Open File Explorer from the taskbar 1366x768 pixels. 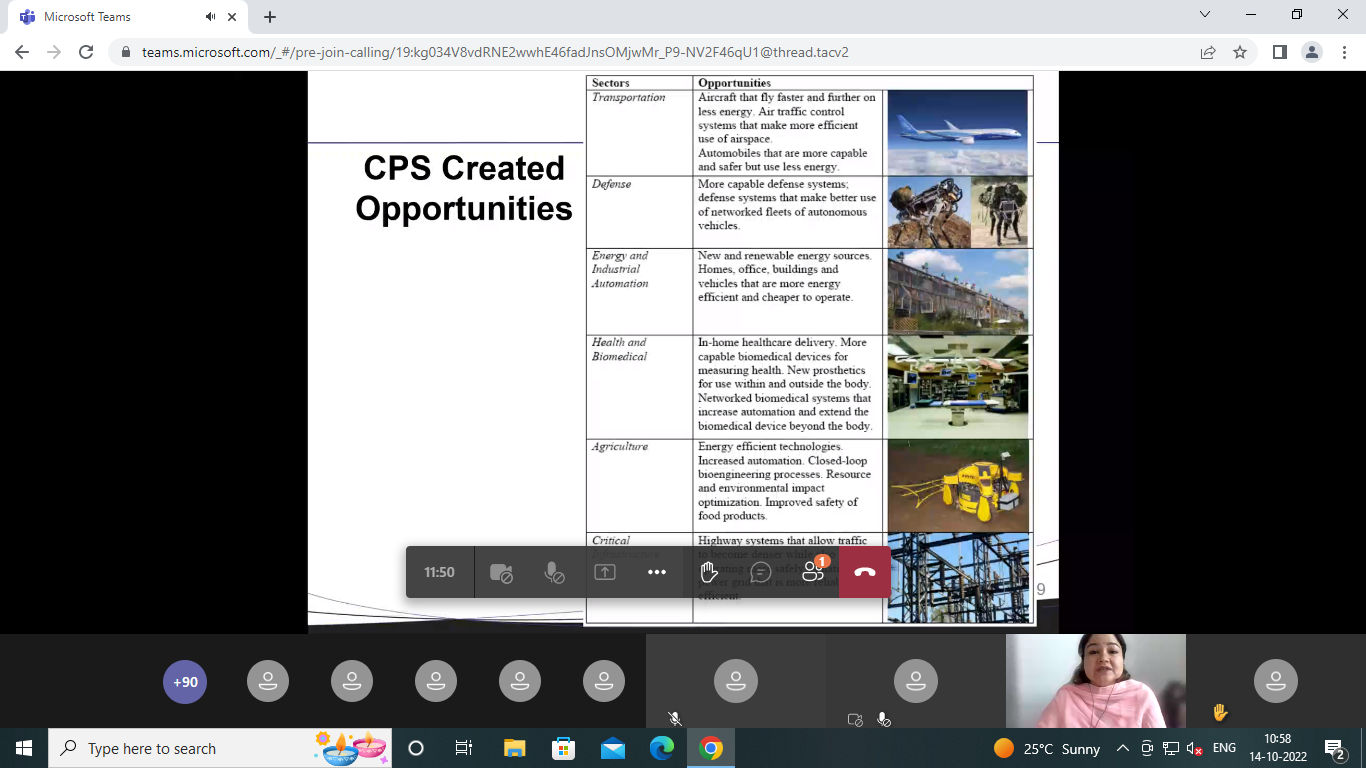click(514, 748)
